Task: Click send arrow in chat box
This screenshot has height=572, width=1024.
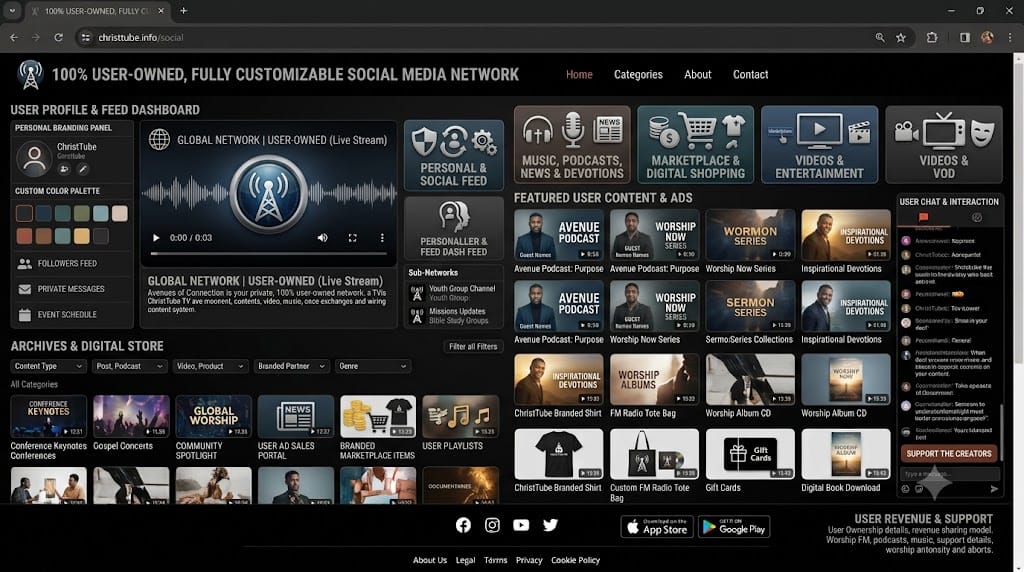Action: (994, 488)
